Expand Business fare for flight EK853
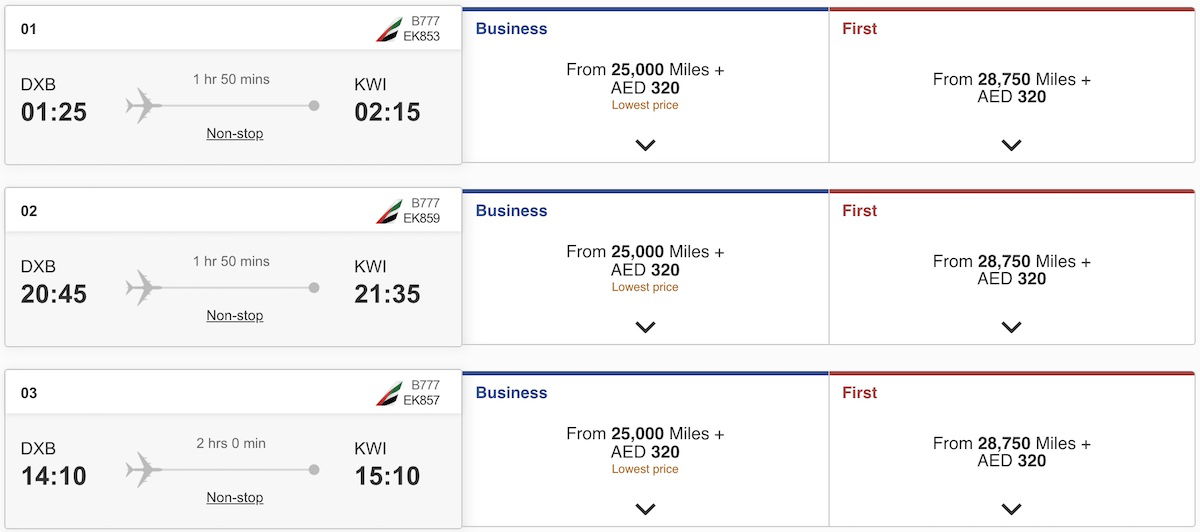This screenshot has width=1200, height=532. click(x=645, y=145)
